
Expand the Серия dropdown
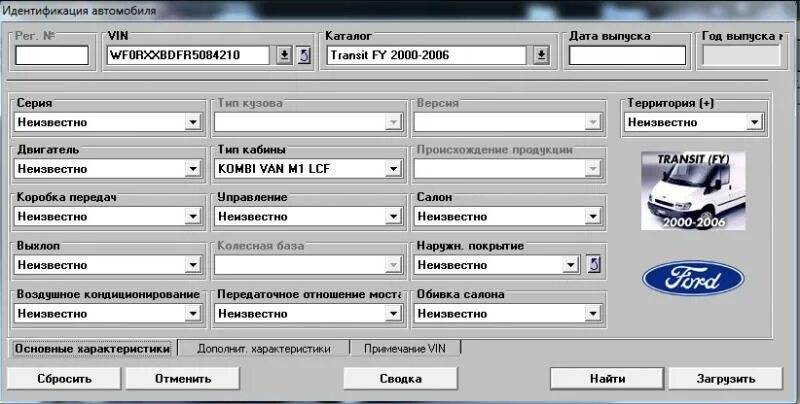pyautogui.click(x=193, y=122)
